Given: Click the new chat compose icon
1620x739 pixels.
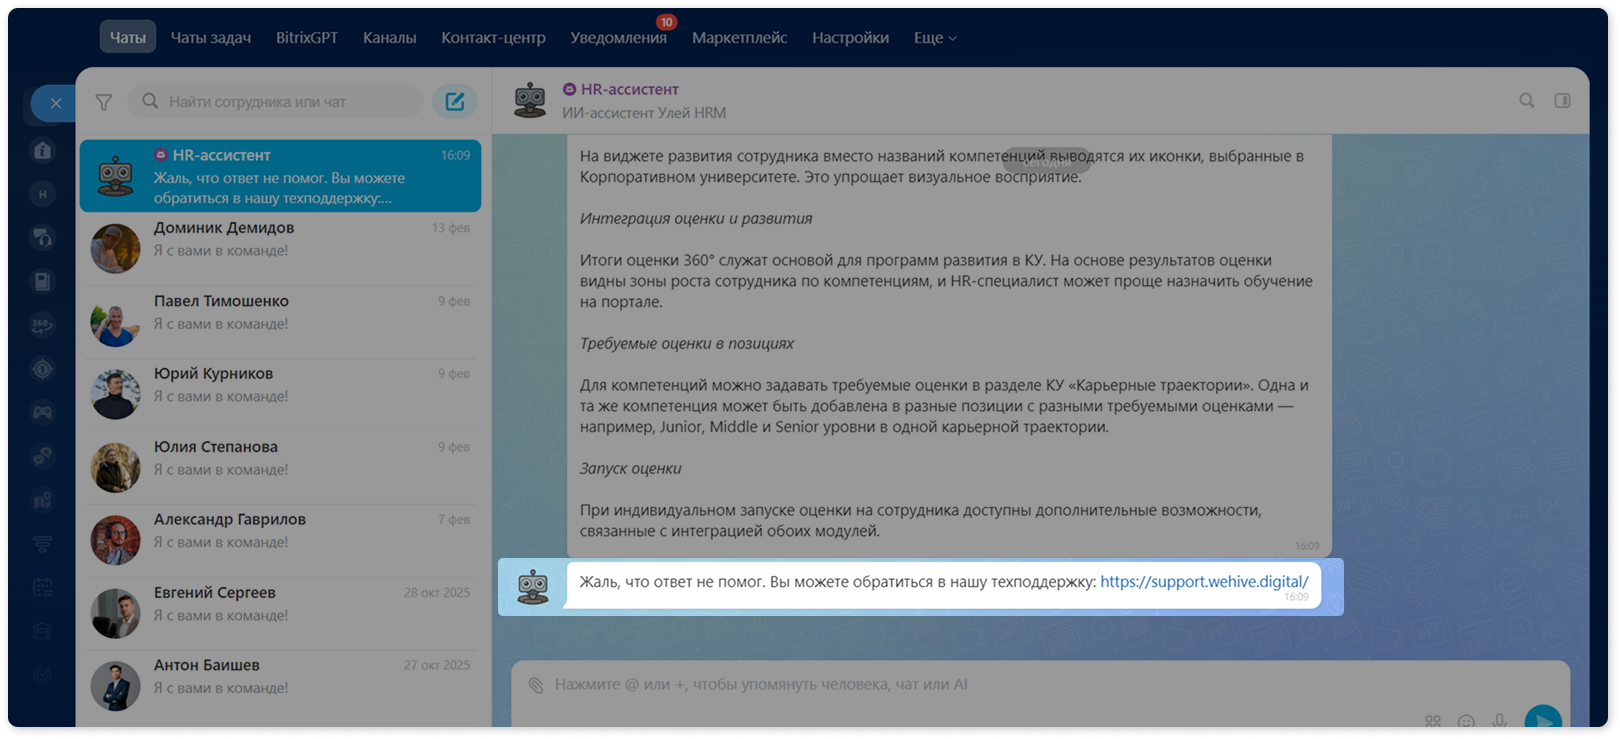Looking at the screenshot, I should pyautogui.click(x=455, y=101).
